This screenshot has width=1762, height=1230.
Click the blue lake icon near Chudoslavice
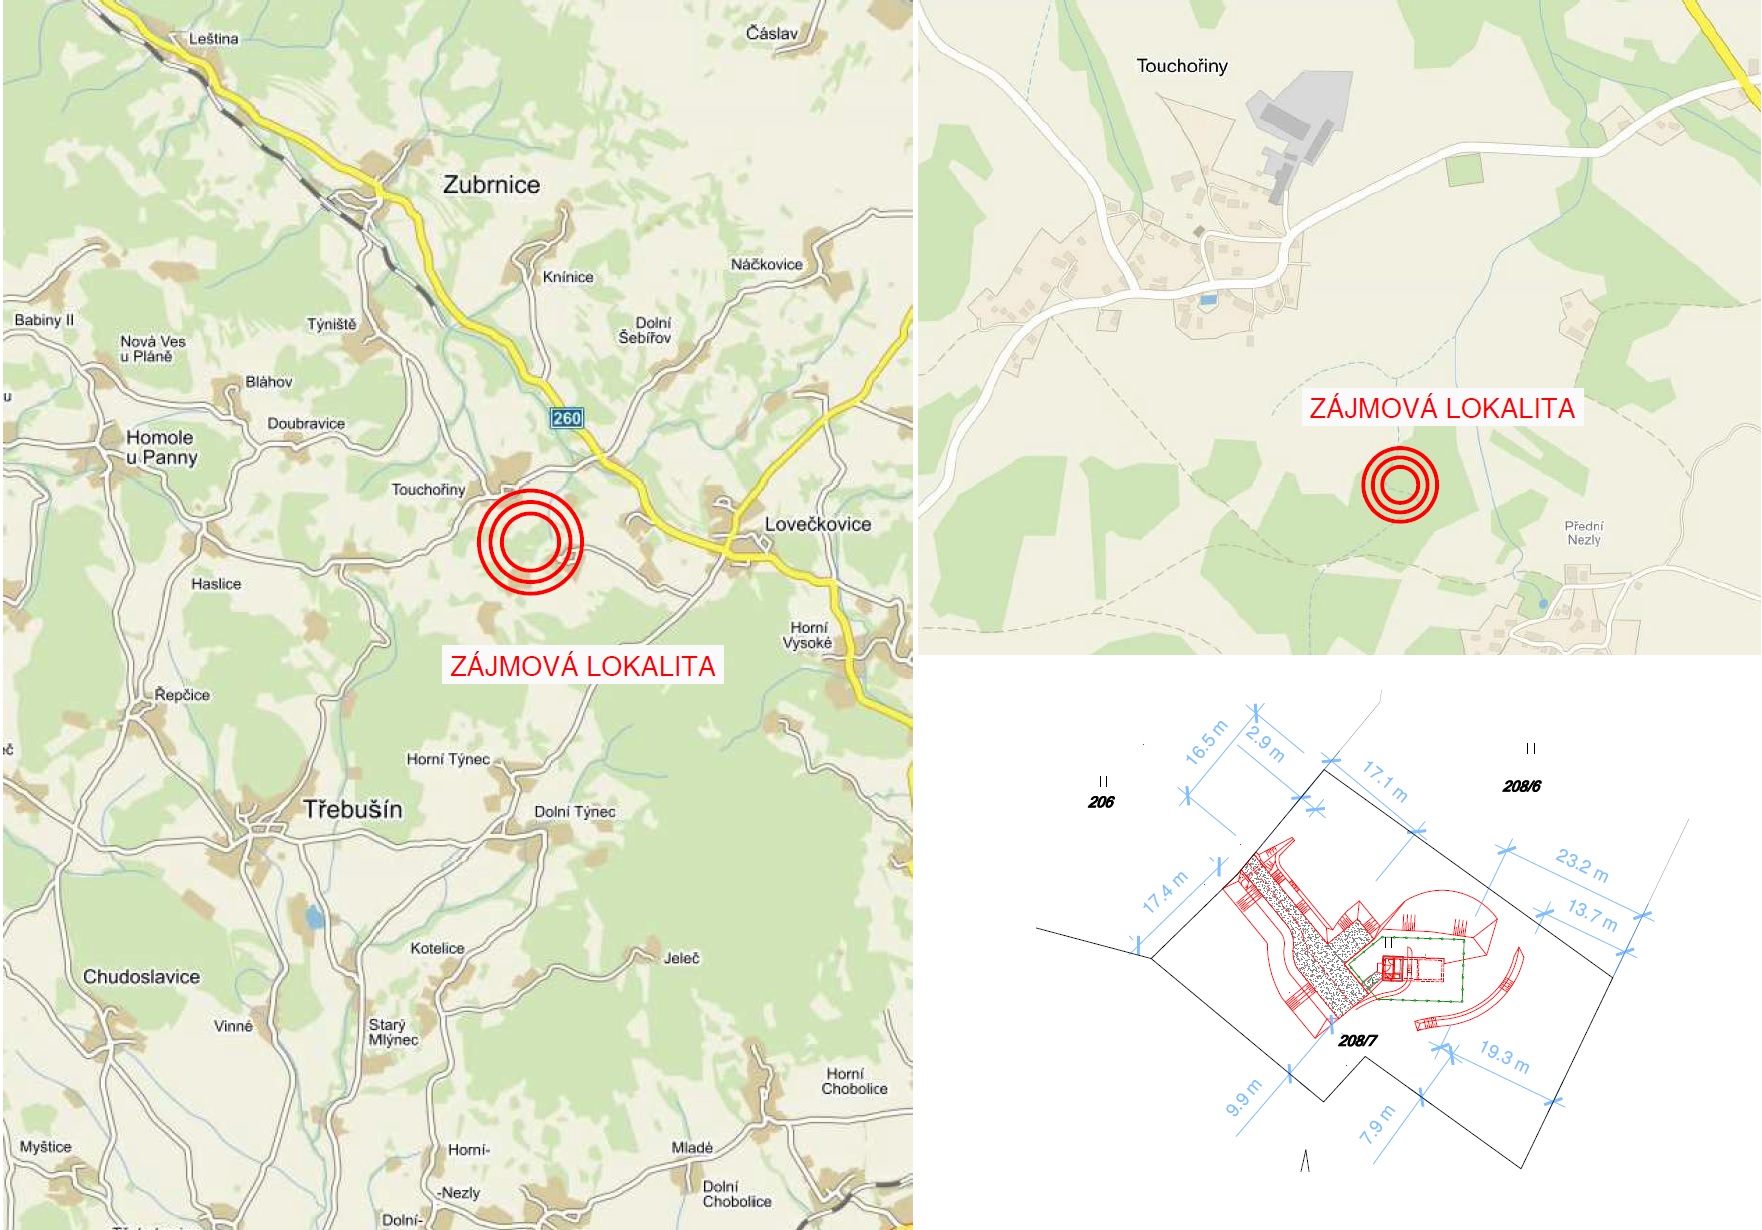tap(314, 917)
